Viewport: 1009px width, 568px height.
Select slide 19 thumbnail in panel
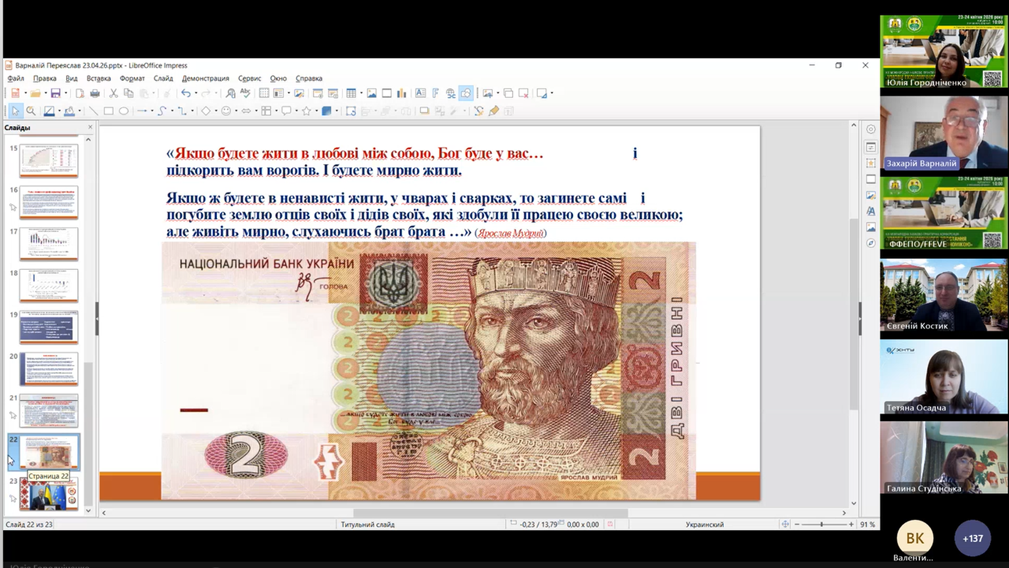(x=48, y=326)
